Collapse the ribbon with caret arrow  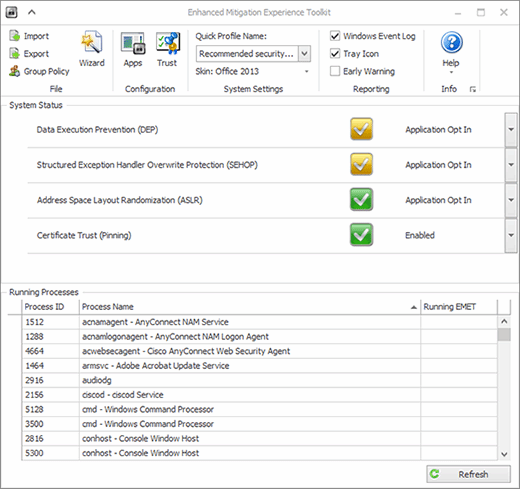(32, 12)
